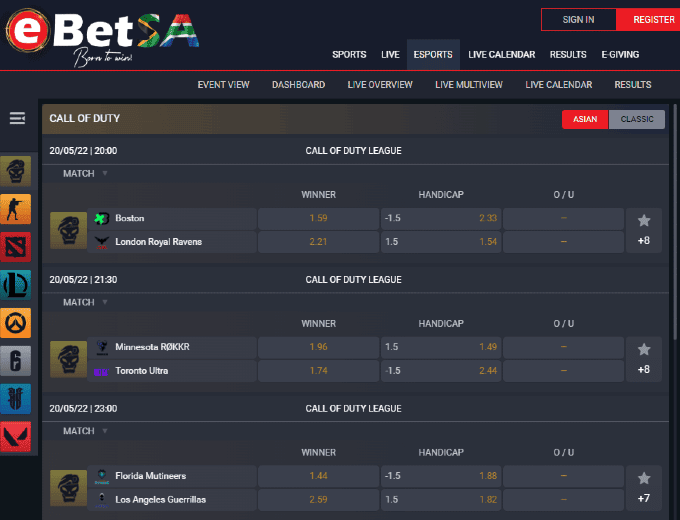
Task: Select Call of Duty sidebar game icon
Action: (x=16, y=171)
